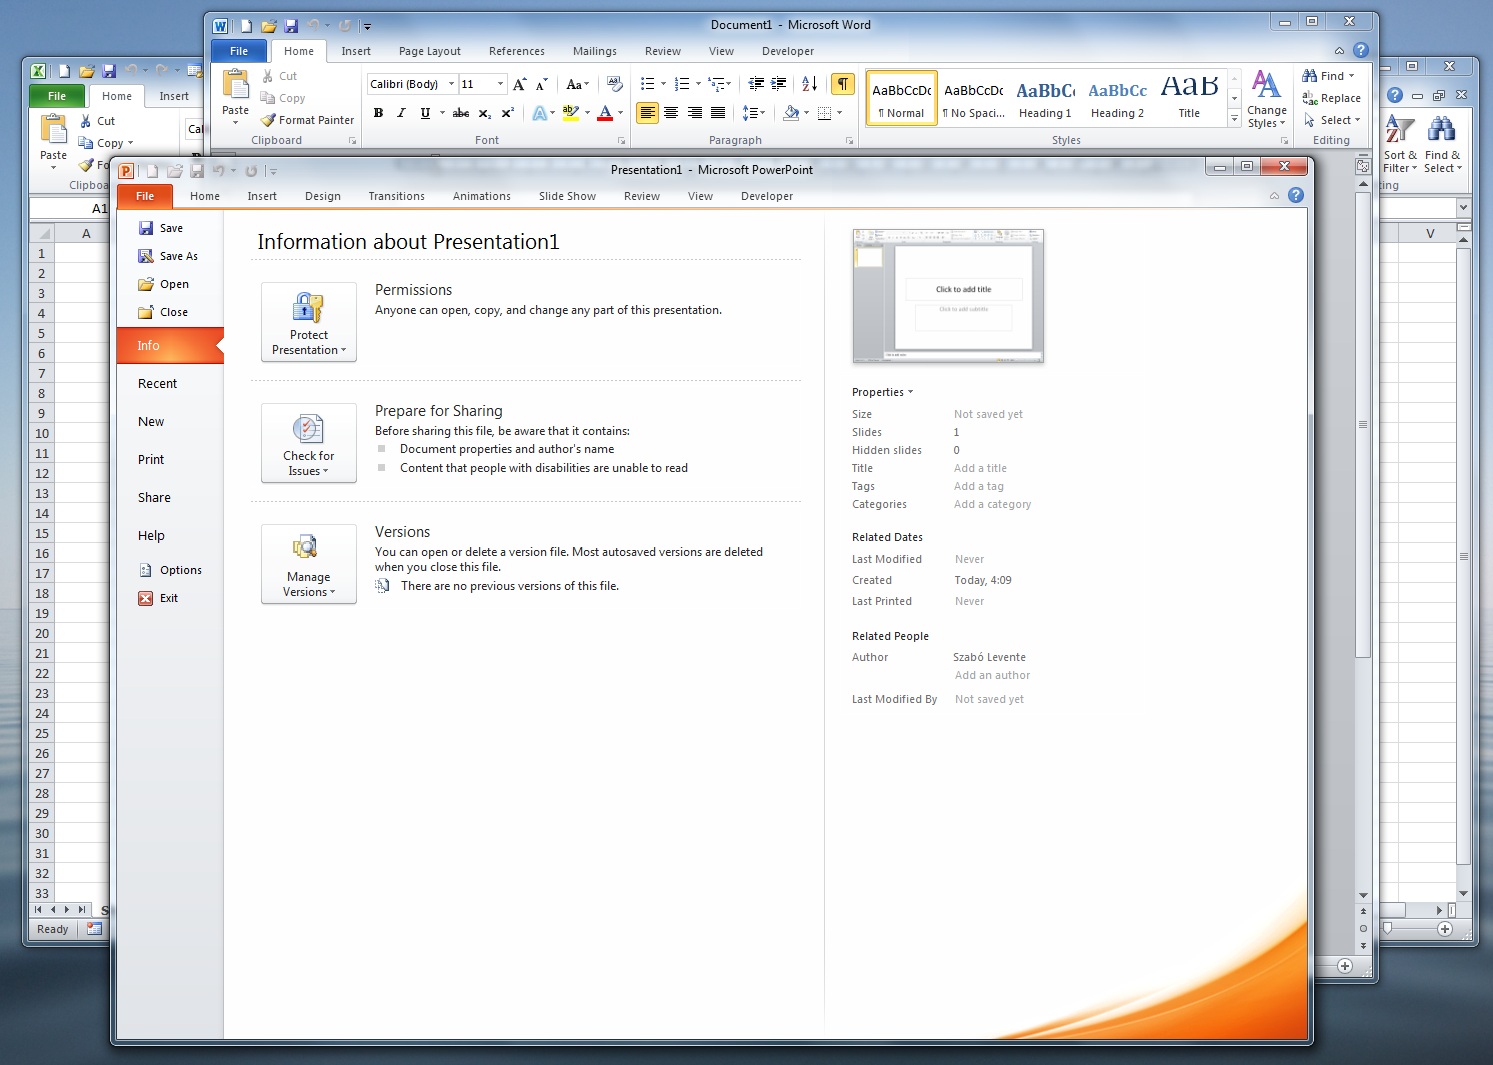Open Recent in PowerPoint's File menu
1493x1065 pixels.
157,384
